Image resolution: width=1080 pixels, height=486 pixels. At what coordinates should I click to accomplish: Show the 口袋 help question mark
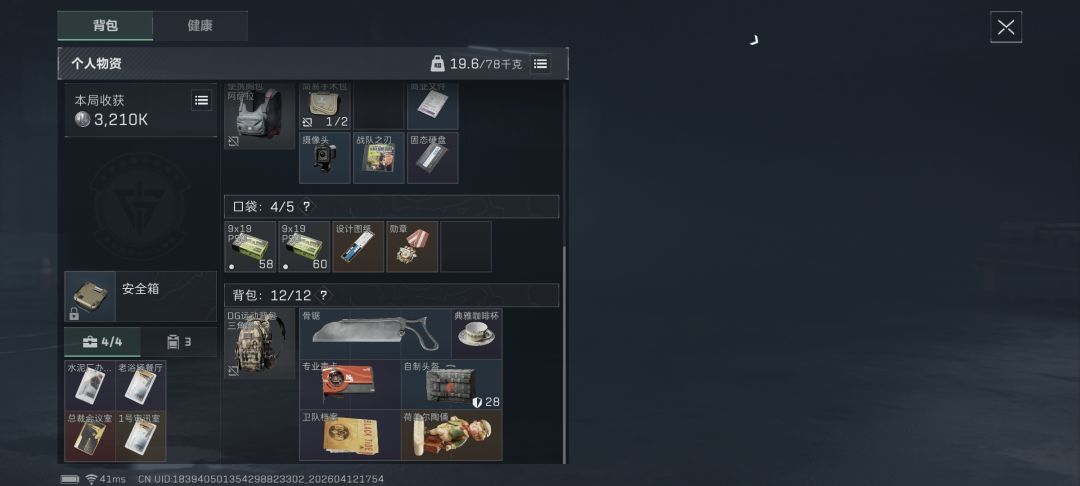point(307,207)
